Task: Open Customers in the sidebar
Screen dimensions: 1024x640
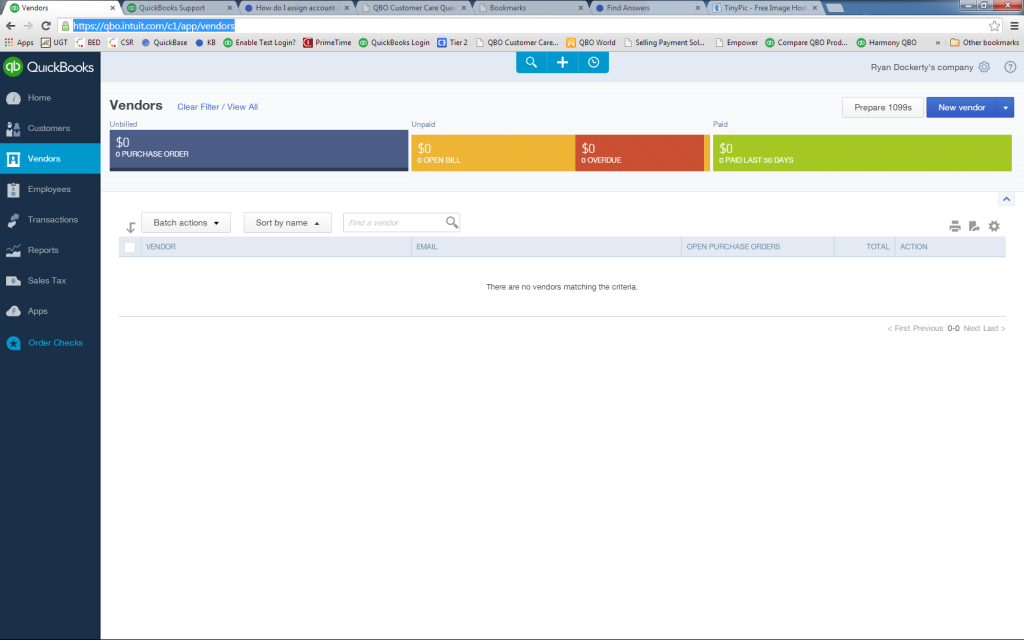Action: point(50,128)
